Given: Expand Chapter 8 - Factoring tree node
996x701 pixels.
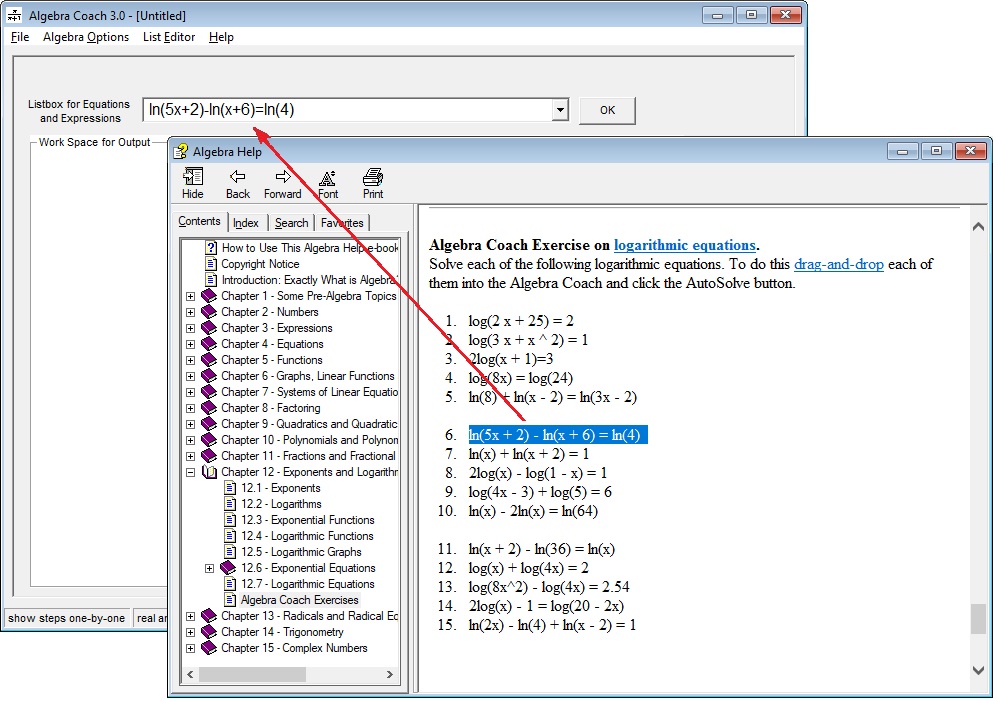Looking at the screenshot, I should (x=190, y=408).
